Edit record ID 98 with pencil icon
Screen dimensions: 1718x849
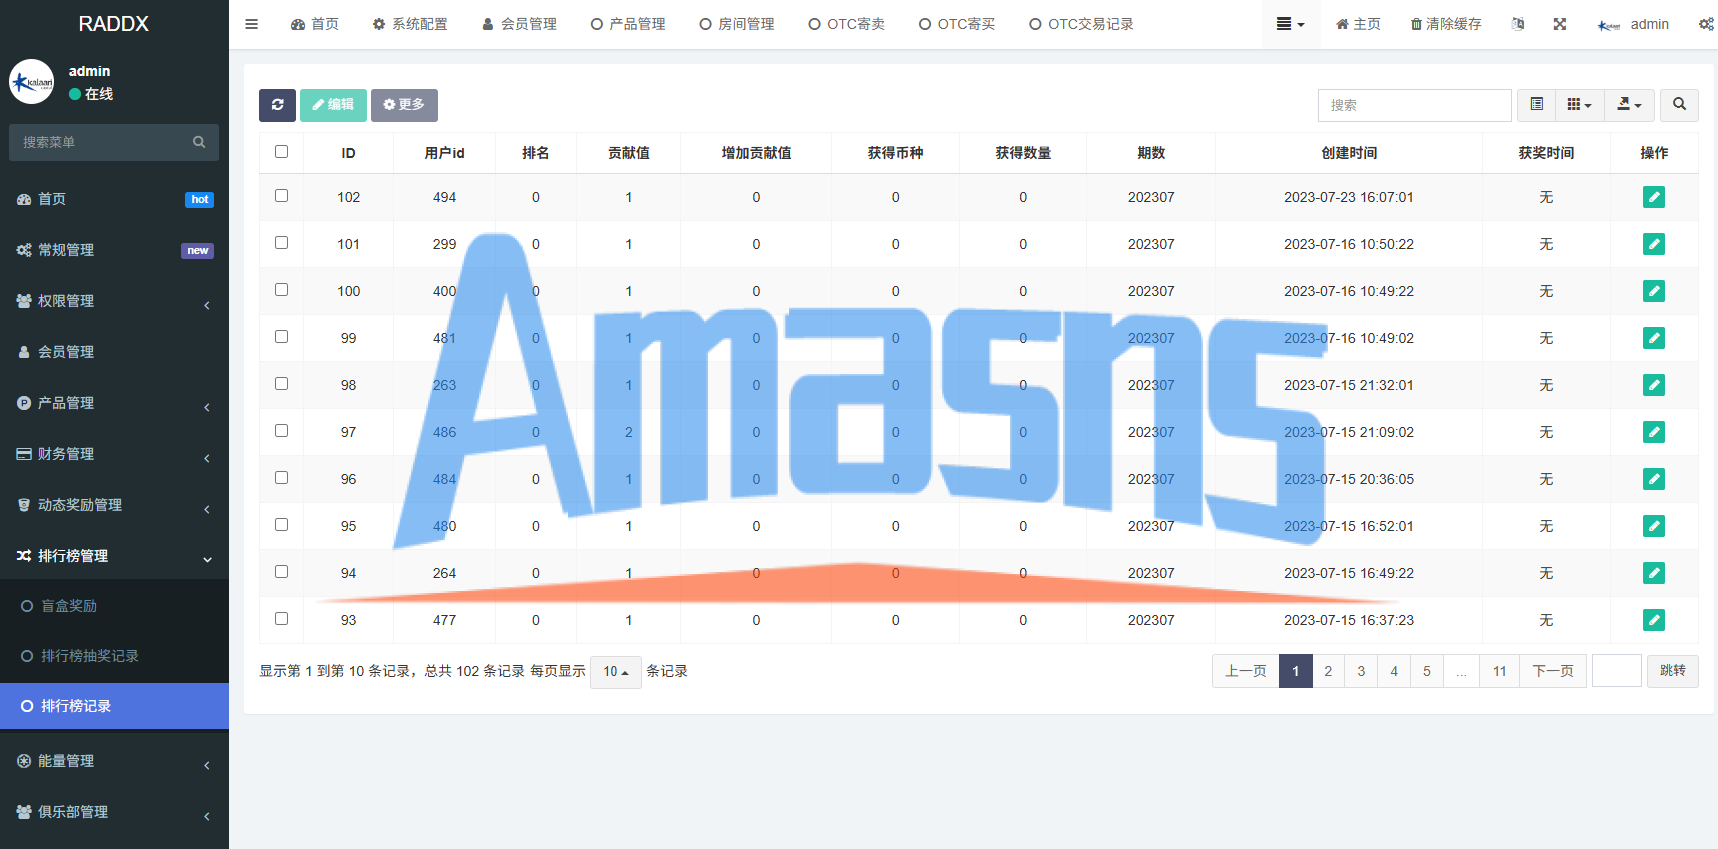coord(1654,385)
